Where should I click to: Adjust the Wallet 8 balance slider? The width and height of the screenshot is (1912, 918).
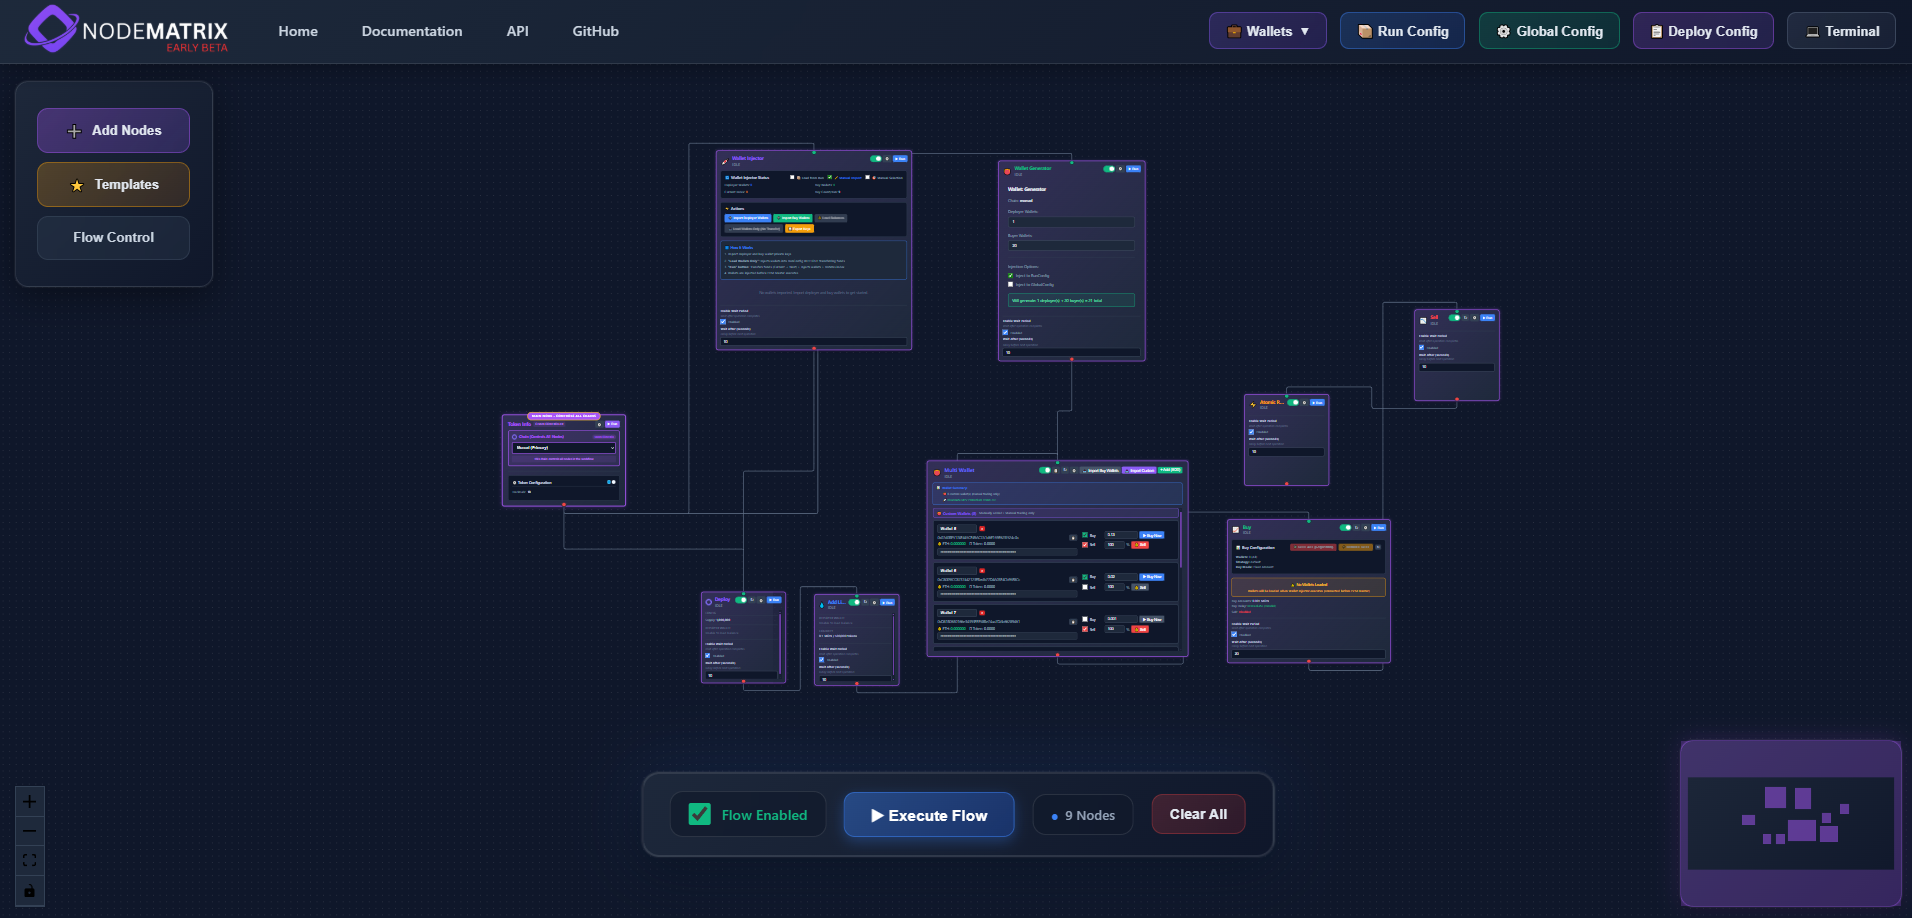tap(1007, 552)
